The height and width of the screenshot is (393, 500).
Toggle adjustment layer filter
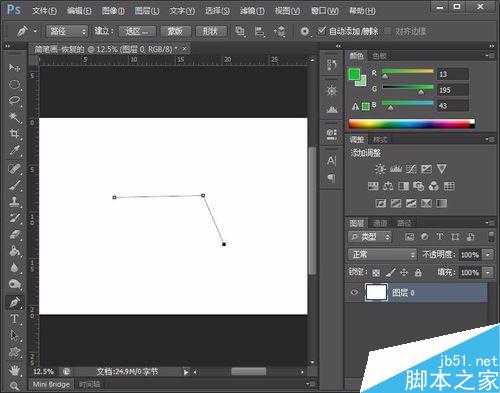tap(424, 237)
